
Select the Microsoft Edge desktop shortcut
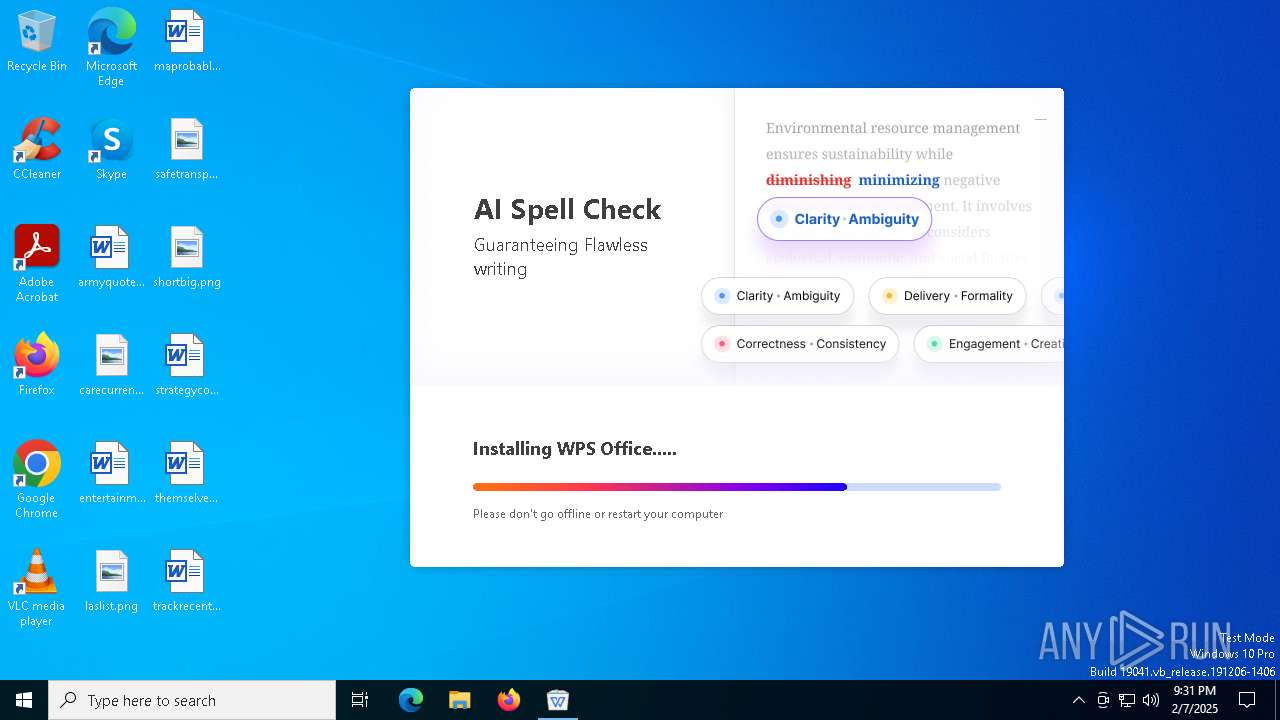(x=111, y=48)
